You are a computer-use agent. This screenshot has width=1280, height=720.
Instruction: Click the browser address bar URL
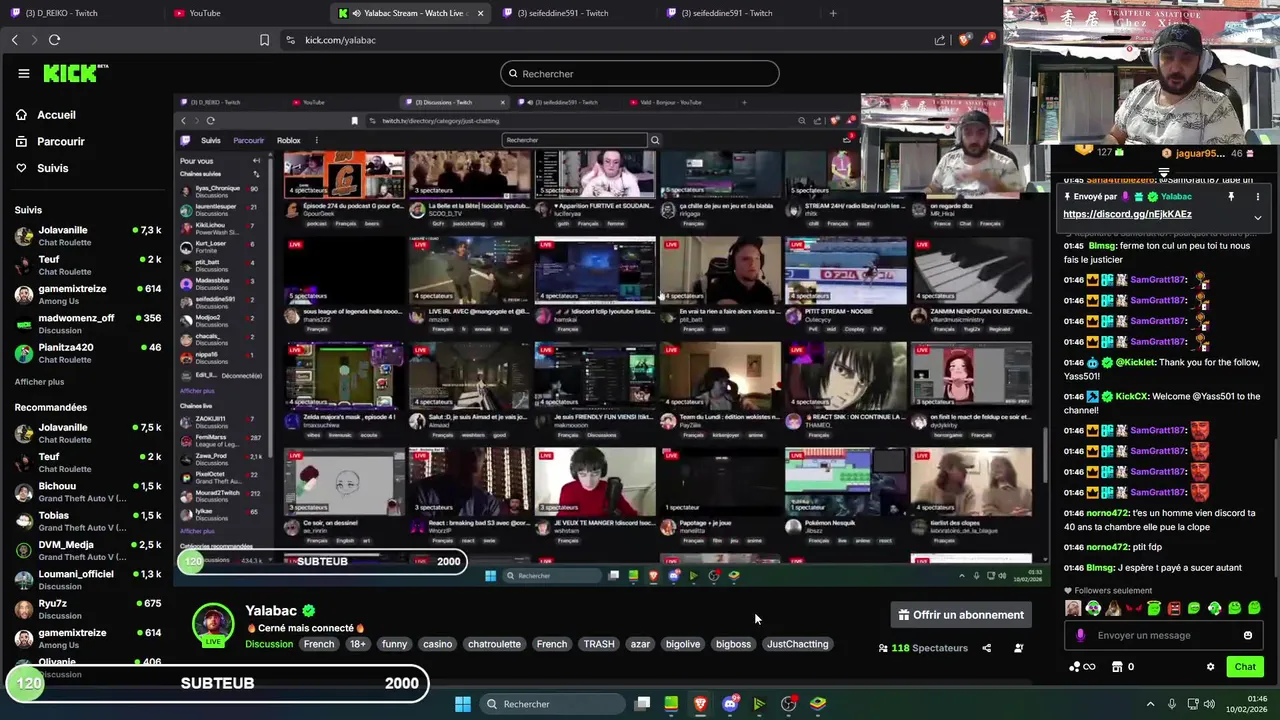click(x=340, y=40)
